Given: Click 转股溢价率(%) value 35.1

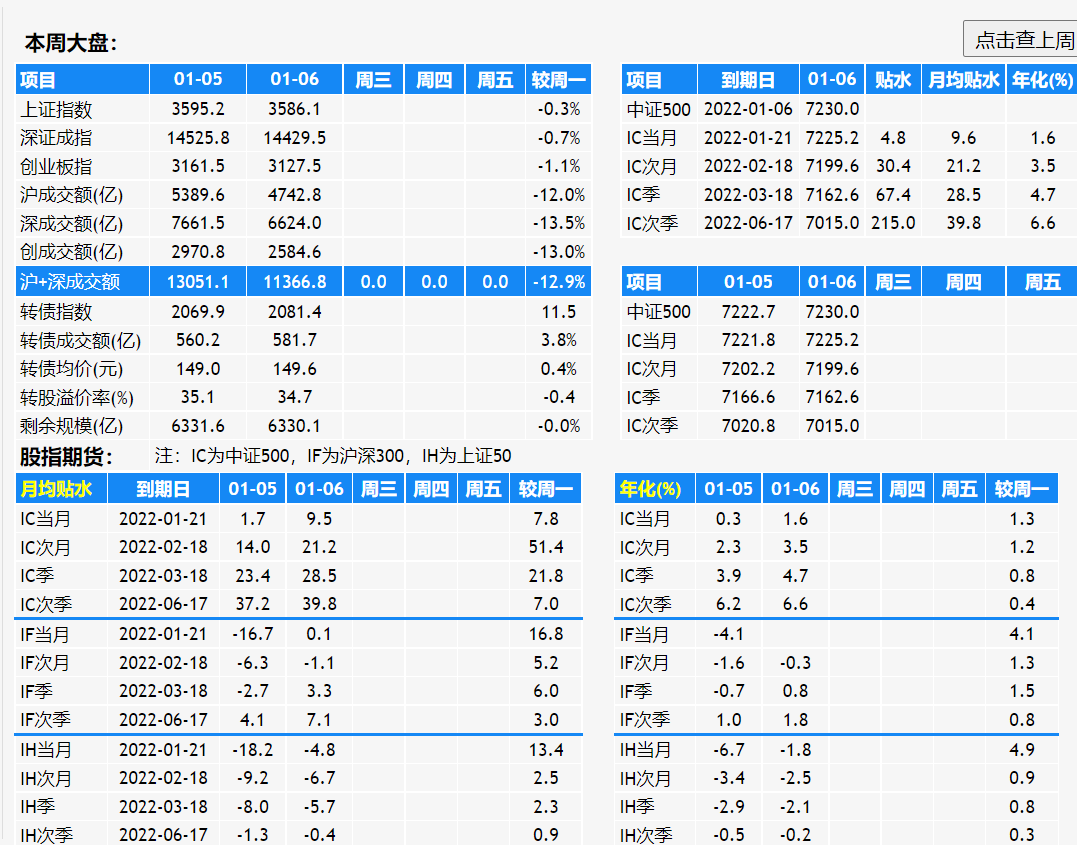Looking at the screenshot, I should [x=198, y=397].
